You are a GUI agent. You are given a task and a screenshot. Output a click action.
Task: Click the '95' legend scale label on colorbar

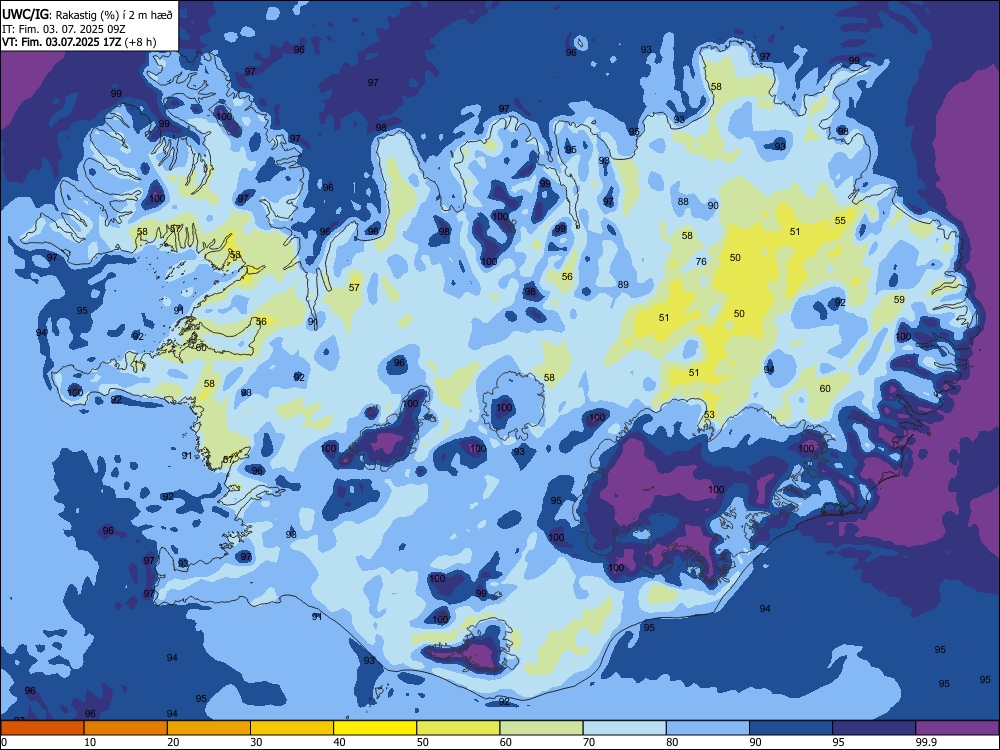[838, 742]
